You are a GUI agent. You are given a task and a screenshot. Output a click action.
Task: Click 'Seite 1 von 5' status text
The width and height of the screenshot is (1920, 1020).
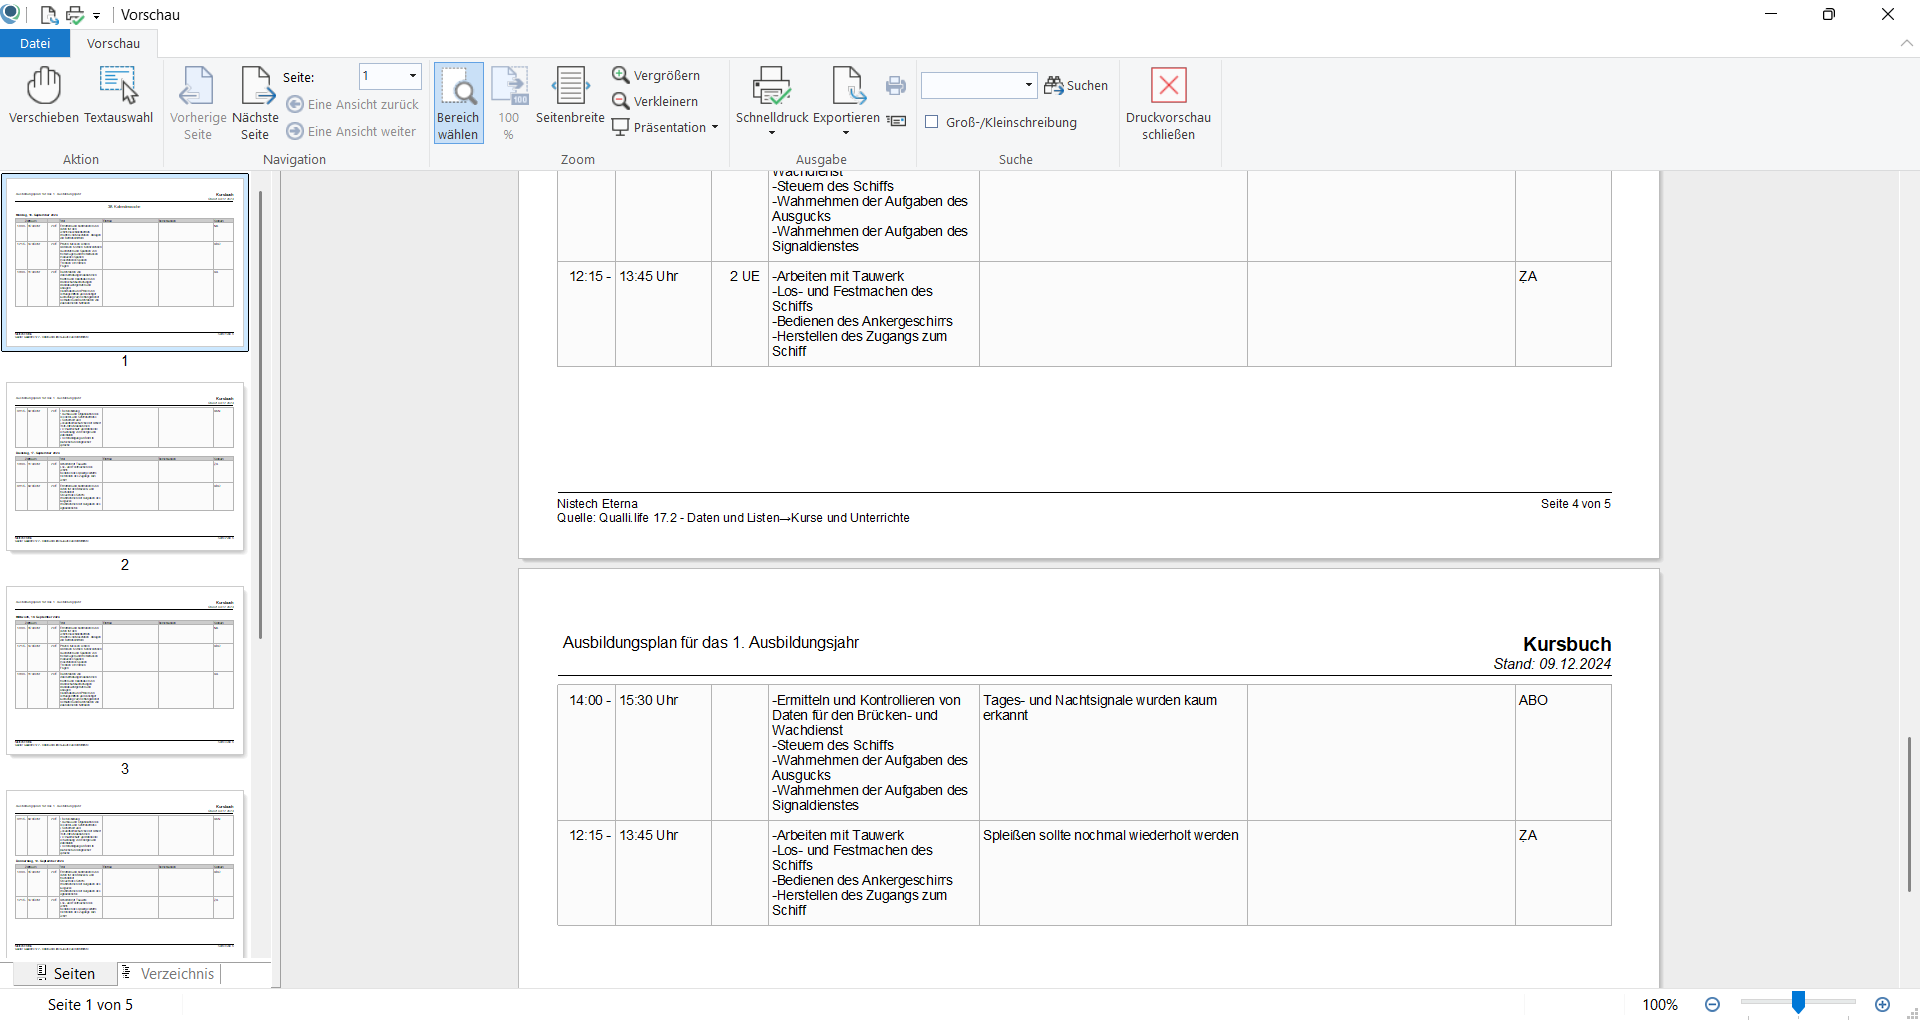[x=90, y=1005]
